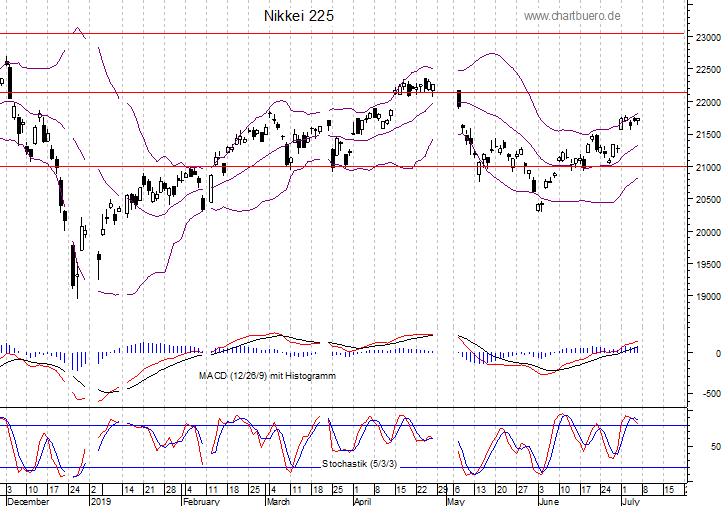Select the 23000 price axis label
Viewport: 723px width, 506px height.
708,37
